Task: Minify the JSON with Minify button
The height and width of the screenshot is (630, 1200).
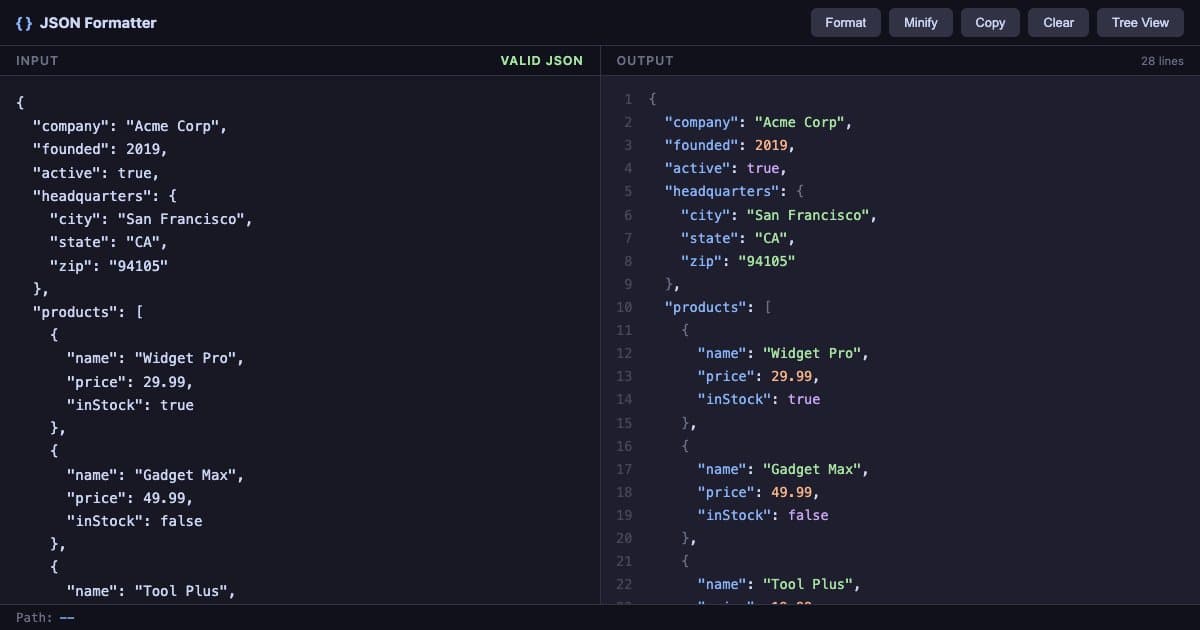Action: [921, 22]
